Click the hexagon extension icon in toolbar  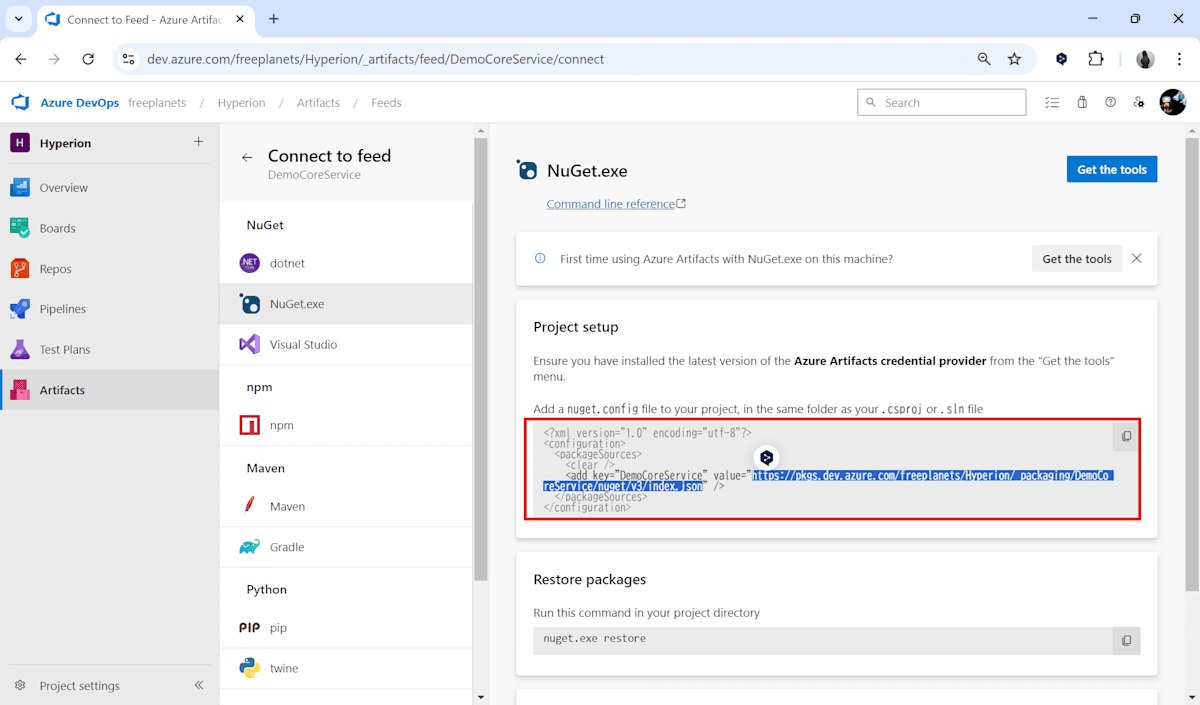click(x=1061, y=59)
